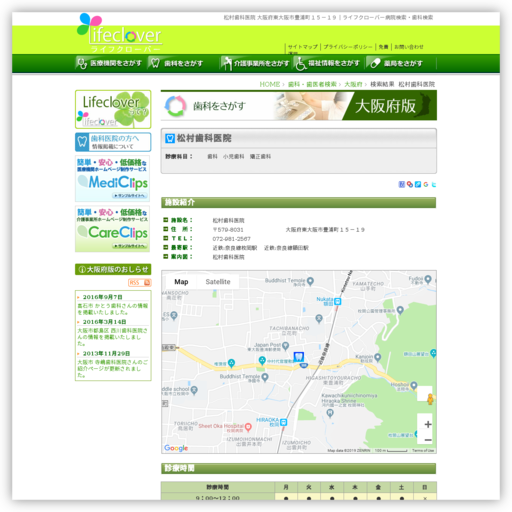This screenshot has height=512, width=512.
Task: Click the postal code 〒579-8031
Action: click(228, 230)
